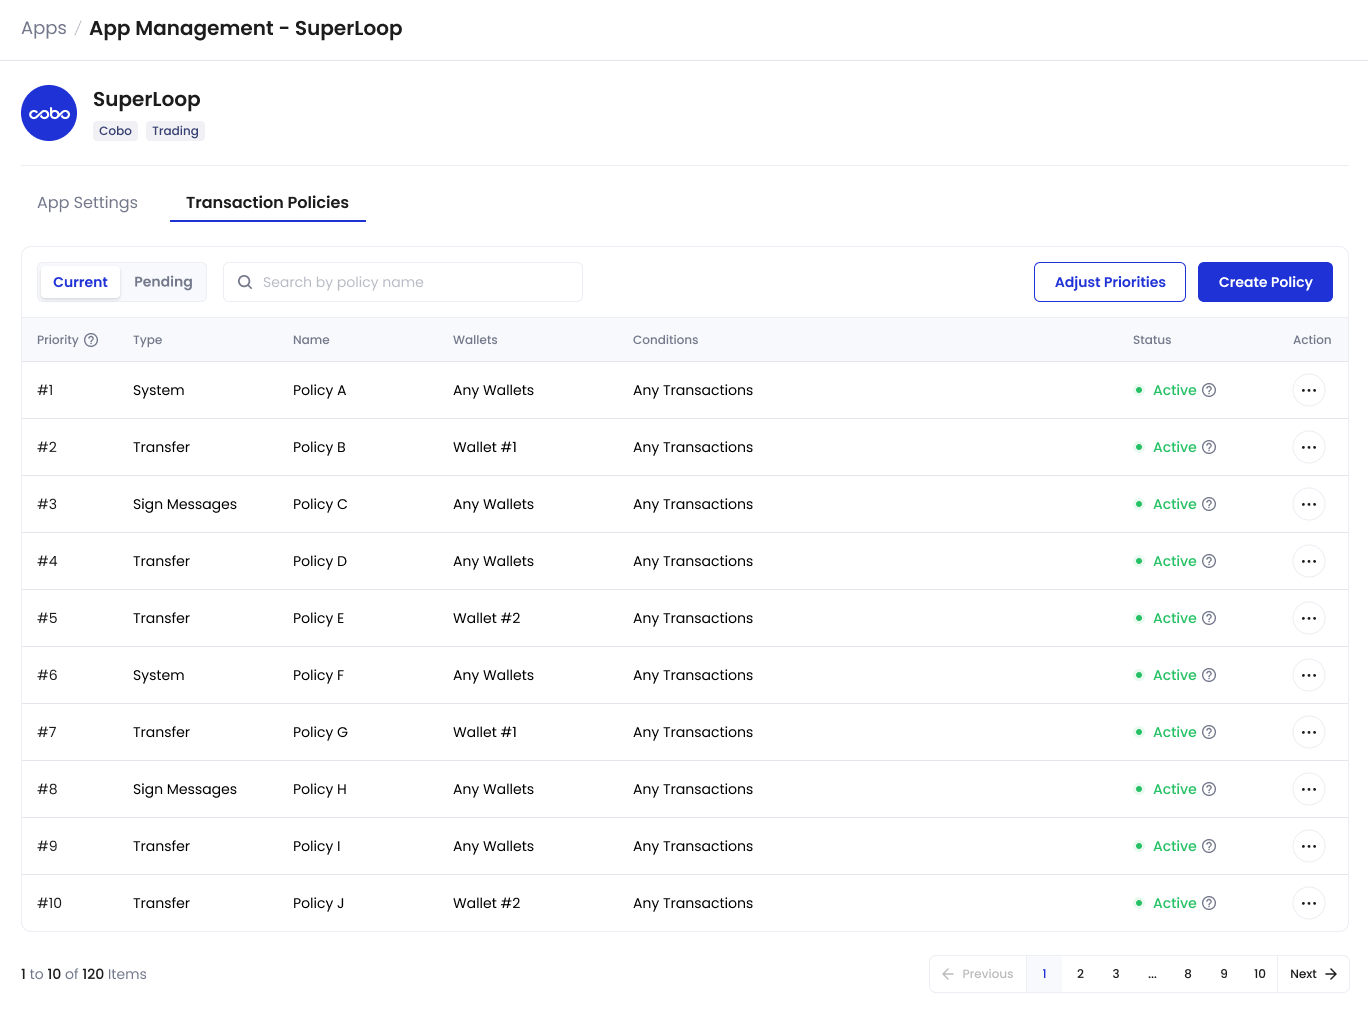
Task: Click the search magnifier icon
Action: click(x=245, y=282)
